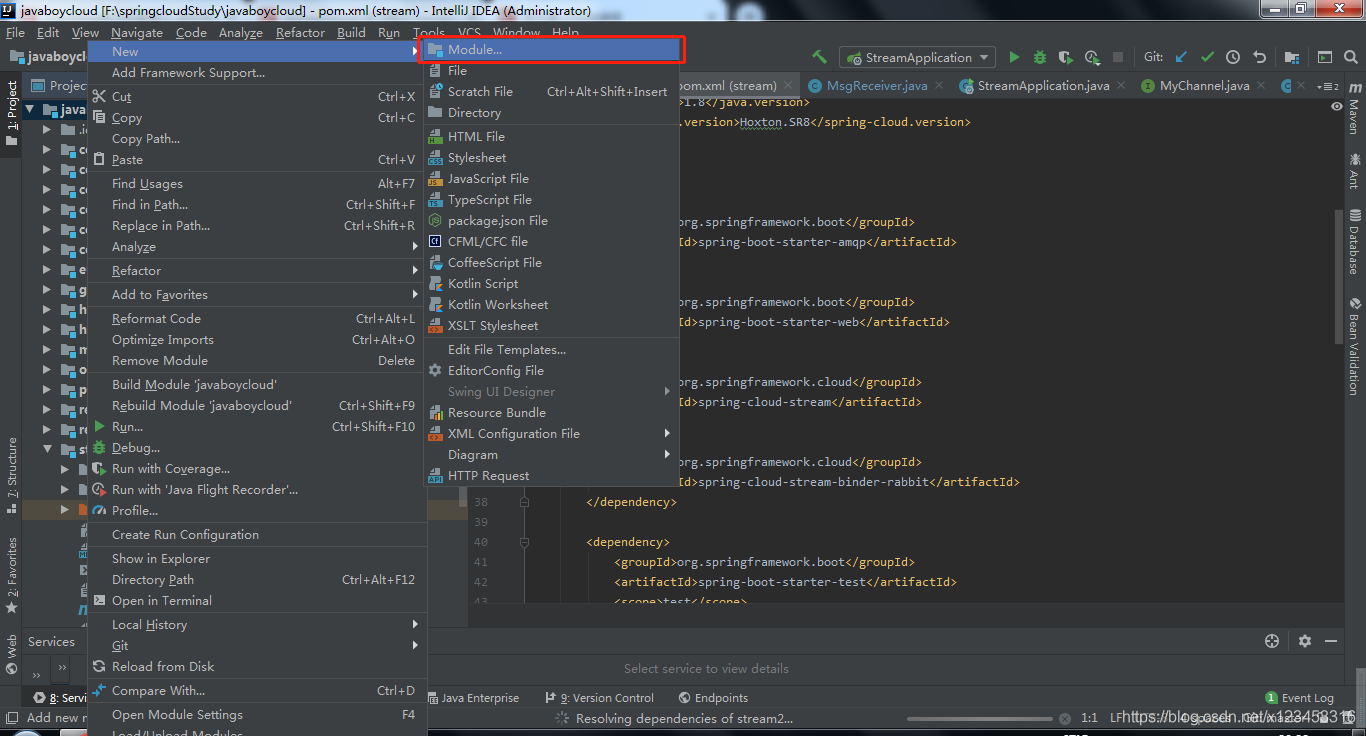
Task: Collapse the javaboycloud root node in the project tree
Action: (x=30, y=109)
